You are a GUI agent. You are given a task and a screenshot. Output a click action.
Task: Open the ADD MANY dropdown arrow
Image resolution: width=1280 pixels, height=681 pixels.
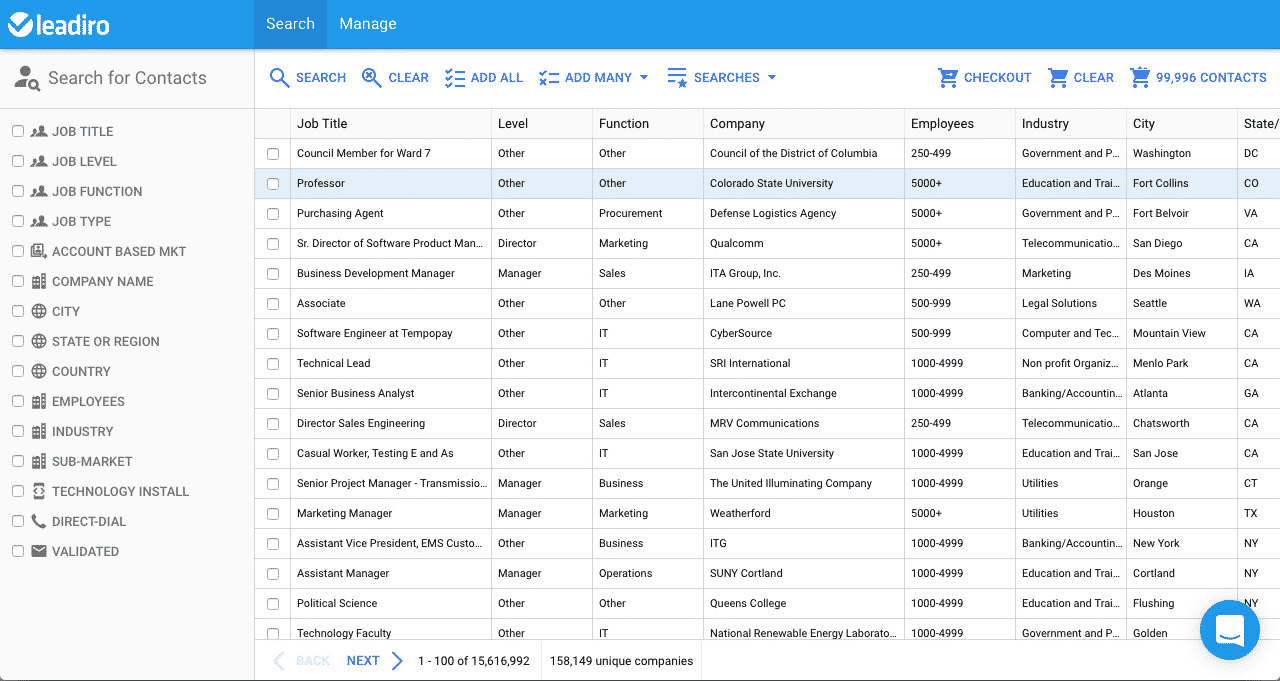(x=644, y=78)
